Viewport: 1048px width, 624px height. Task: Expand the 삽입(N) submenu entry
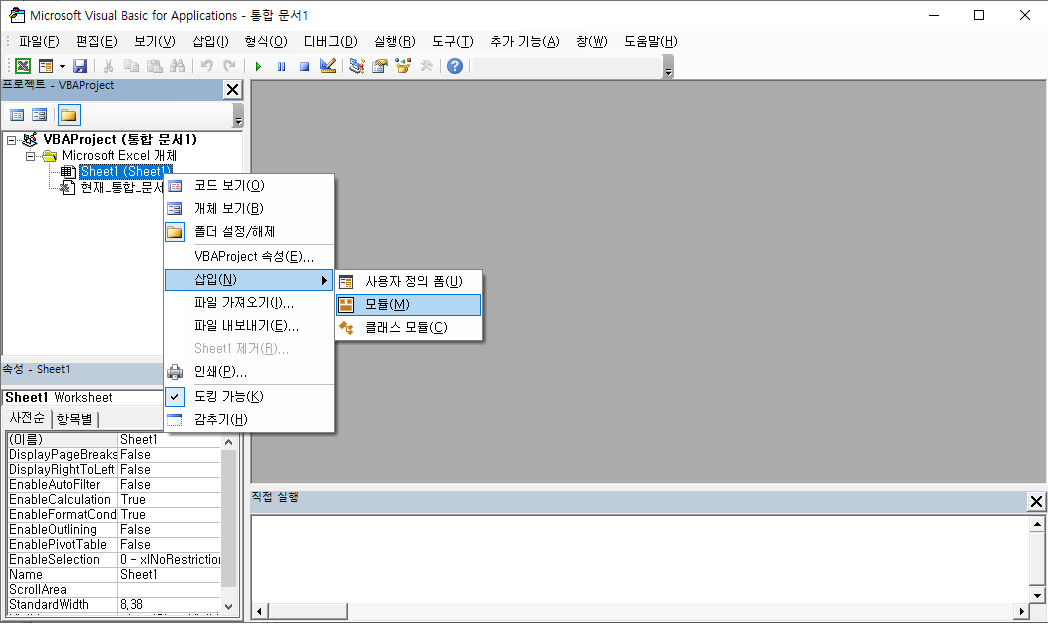tap(249, 279)
